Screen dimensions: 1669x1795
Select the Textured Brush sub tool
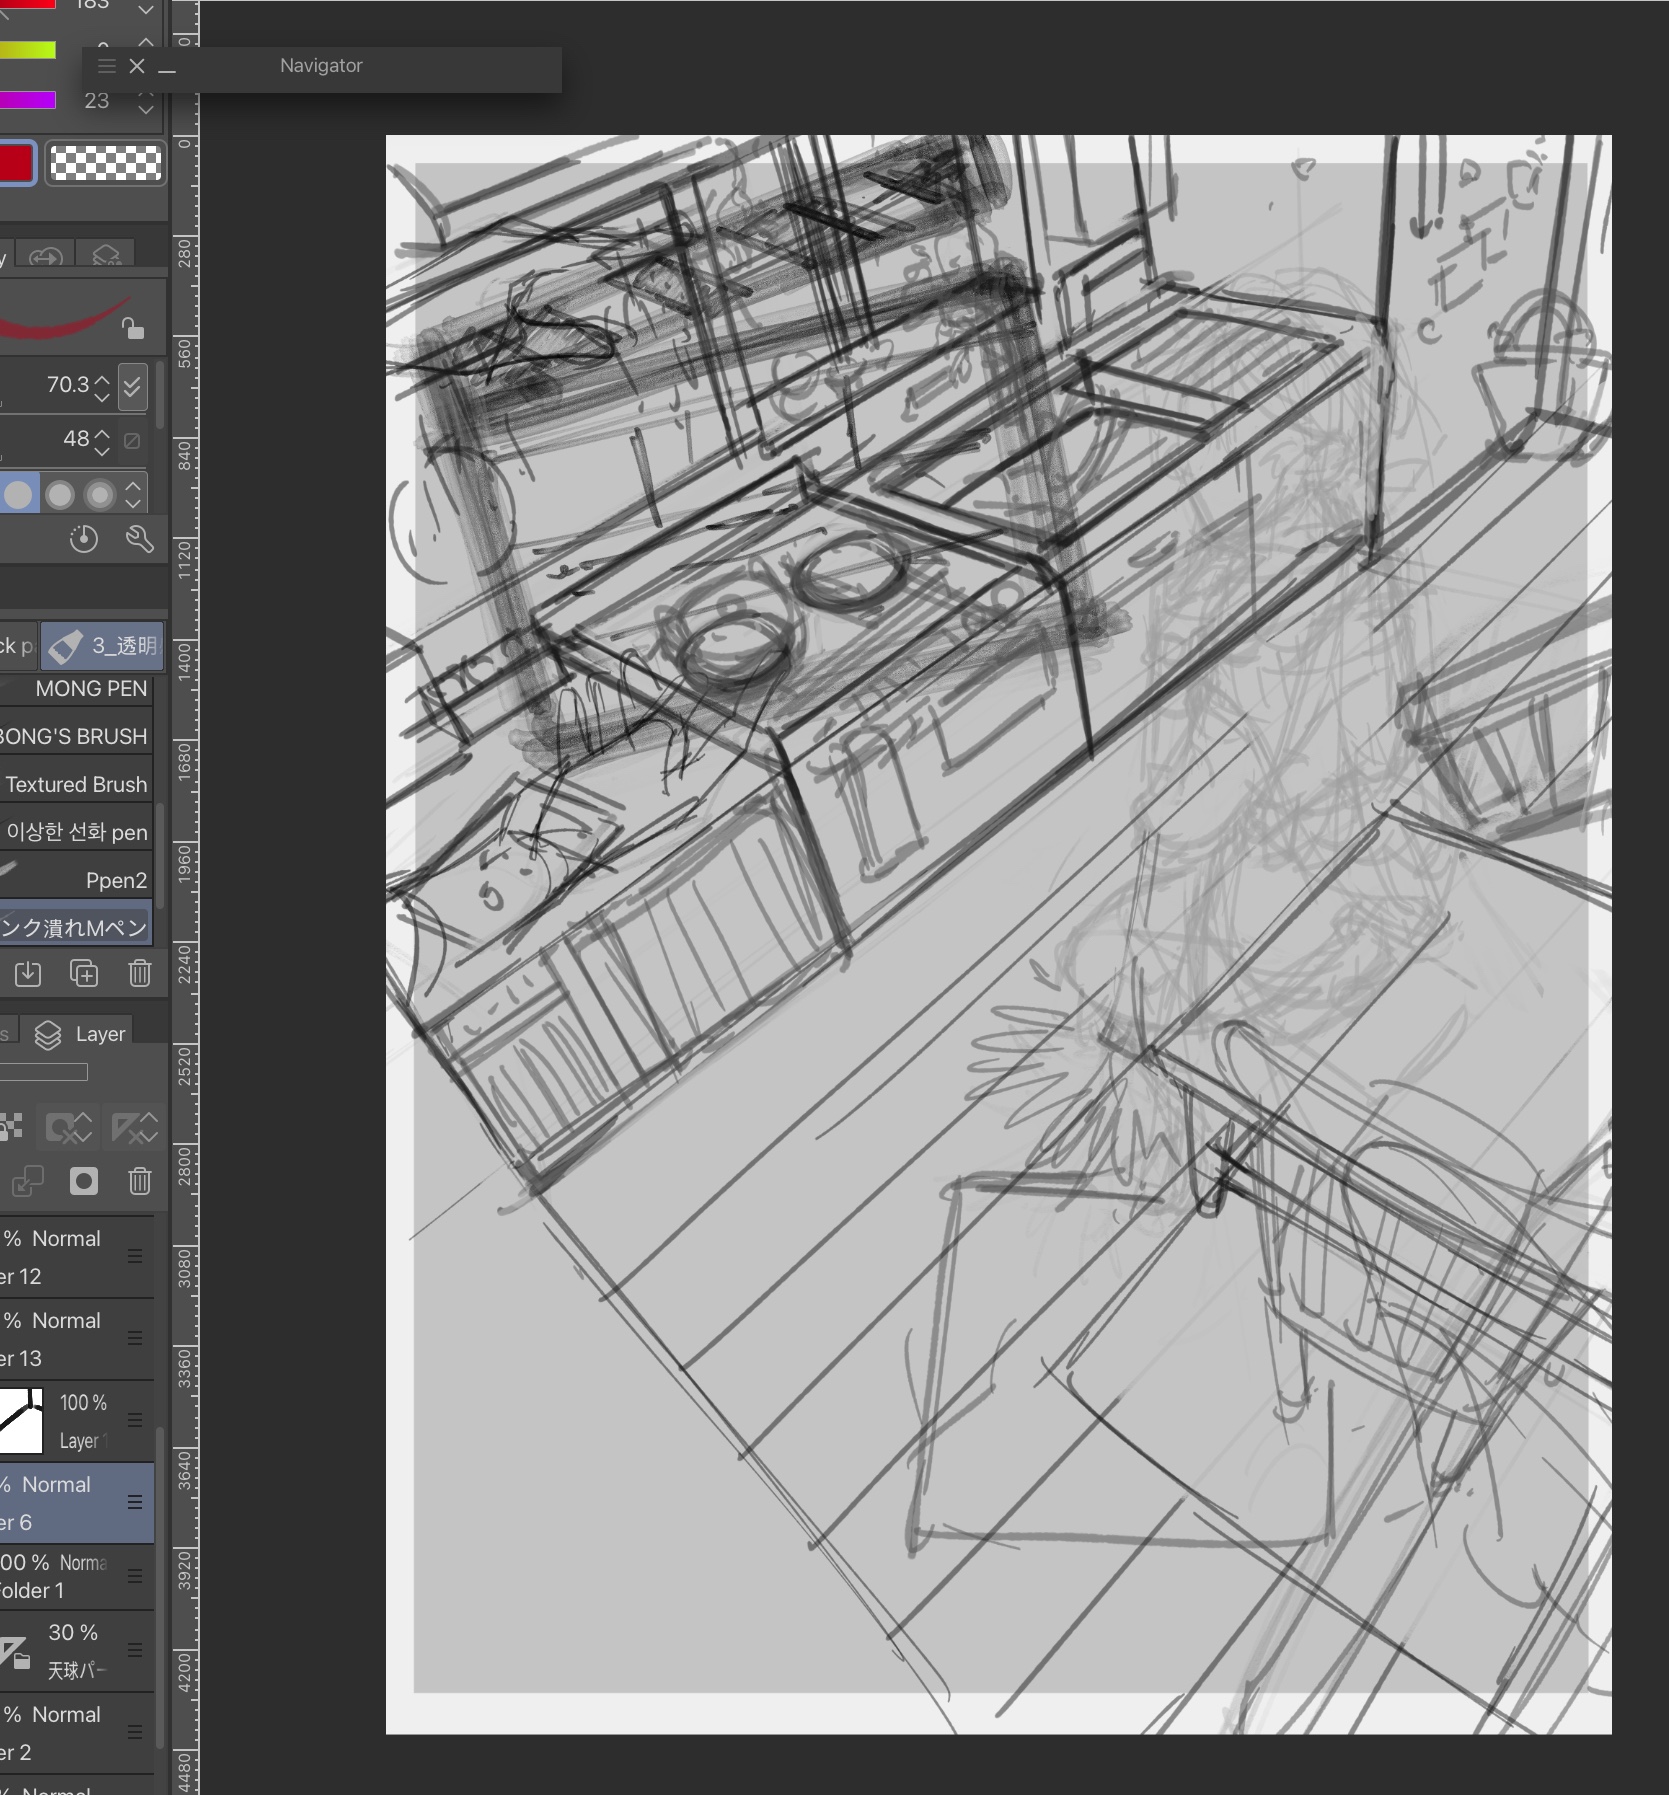coord(76,785)
